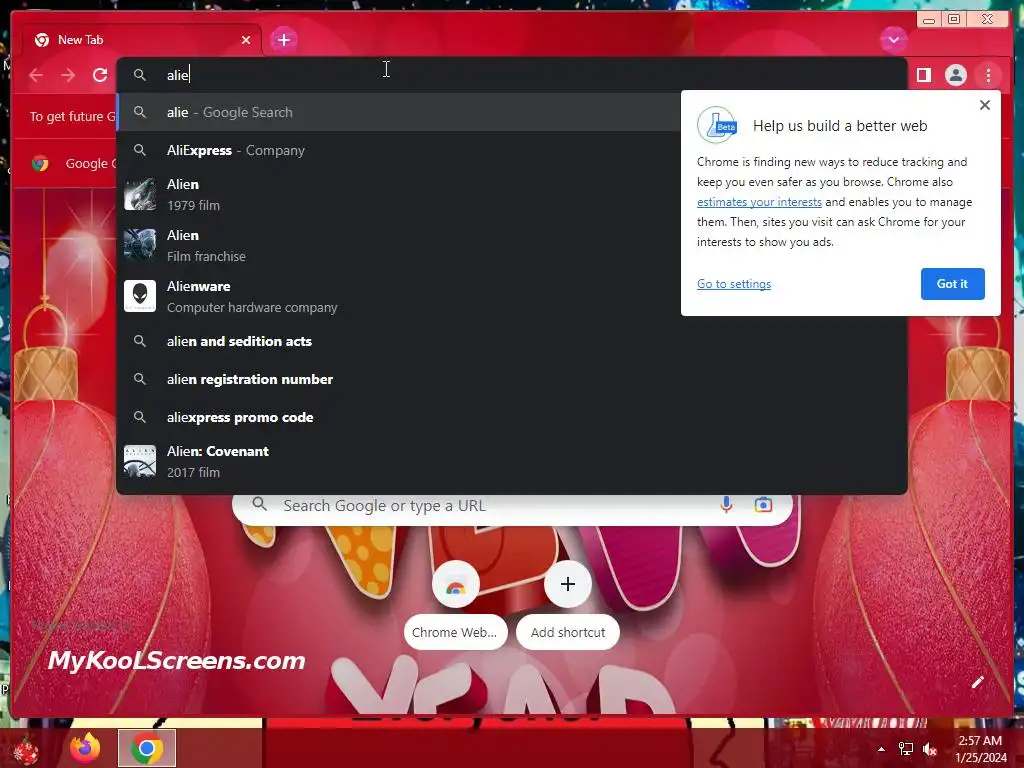The height and width of the screenshot is (768, 1024).
Task: Open a new tab with the plus button
Action: pyautogui.click(x=283, y=40)
